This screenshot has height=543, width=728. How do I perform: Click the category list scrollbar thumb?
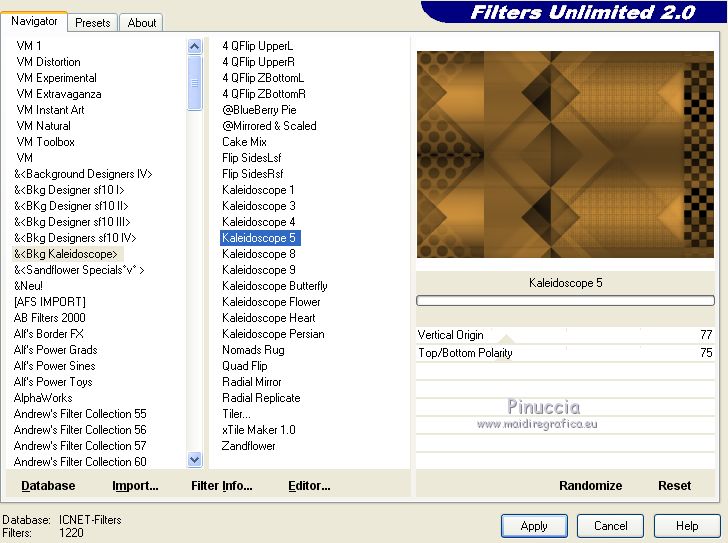coord(195,83)
